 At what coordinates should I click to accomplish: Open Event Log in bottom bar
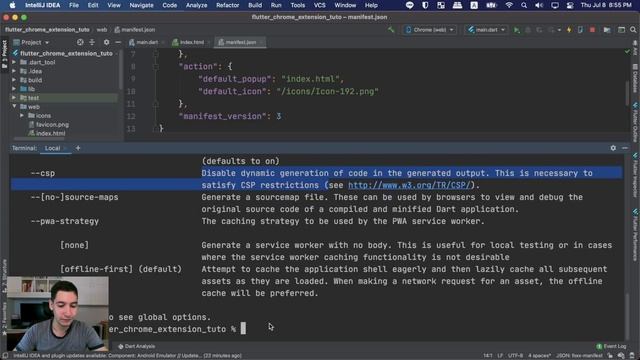pyautogui.click(x=611, y=346)
